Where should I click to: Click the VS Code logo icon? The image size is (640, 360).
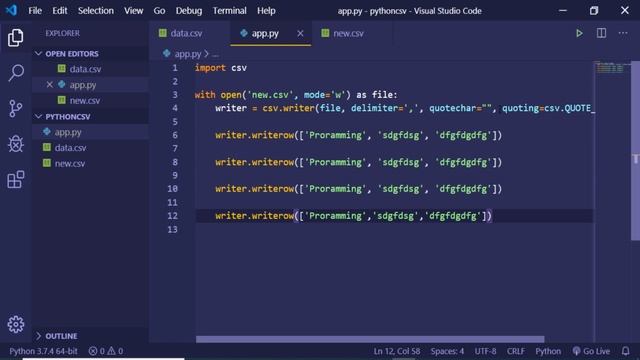pyautogui.click(x=11, y=10)
